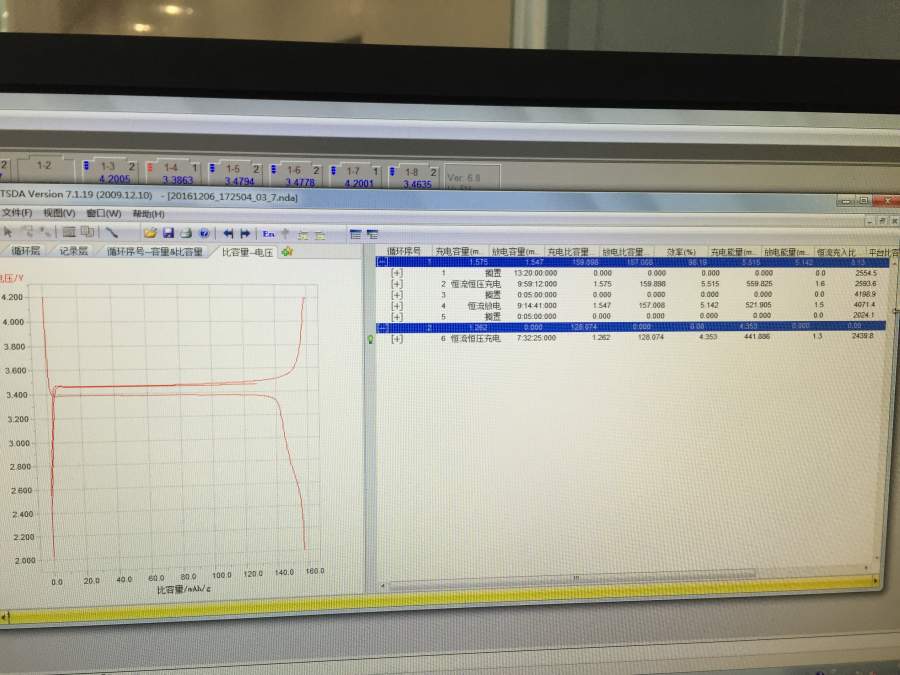Open the 帮助(H) menu
The height and width of the screenshot is (675, 900).
coord(149,214)
